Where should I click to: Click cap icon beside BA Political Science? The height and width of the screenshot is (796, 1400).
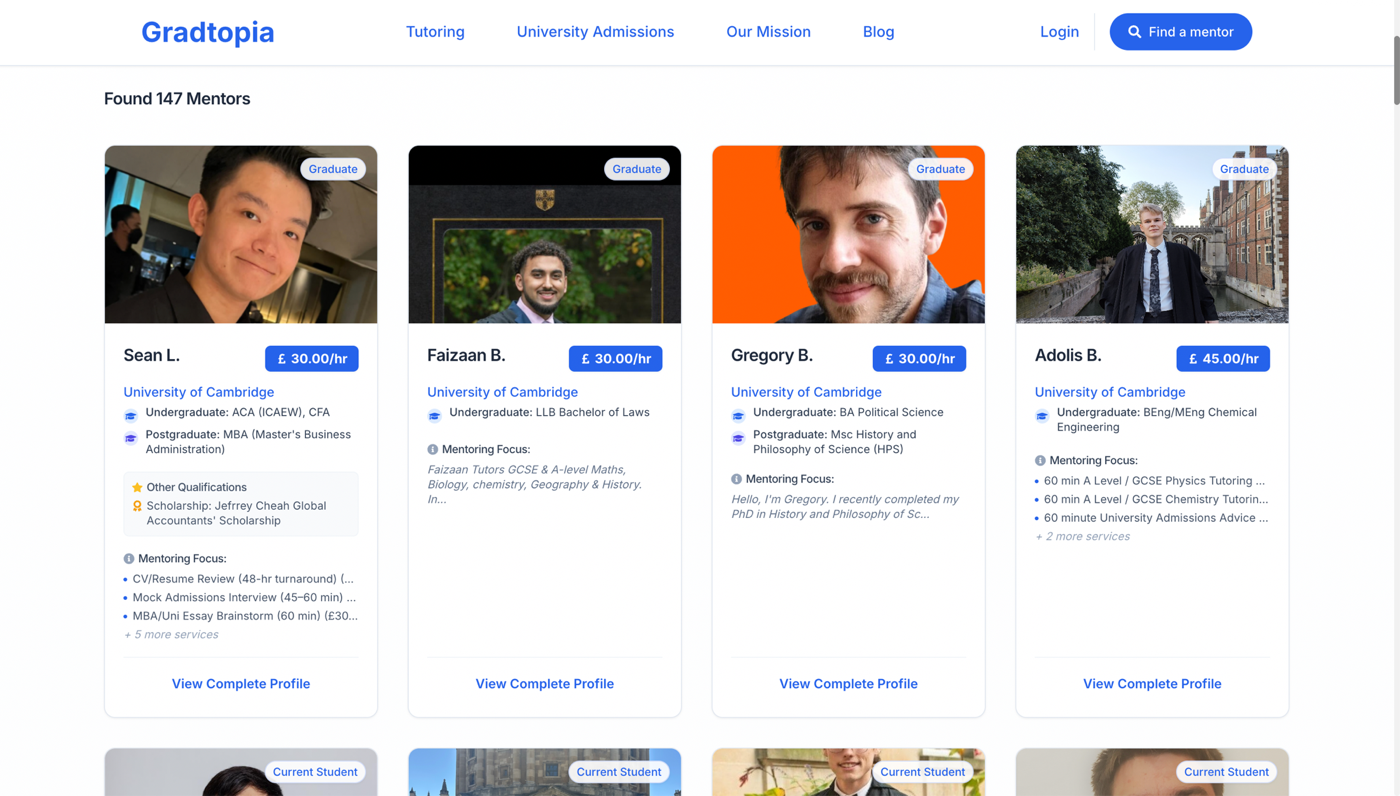pyautogui.click(x=739, y=415)
